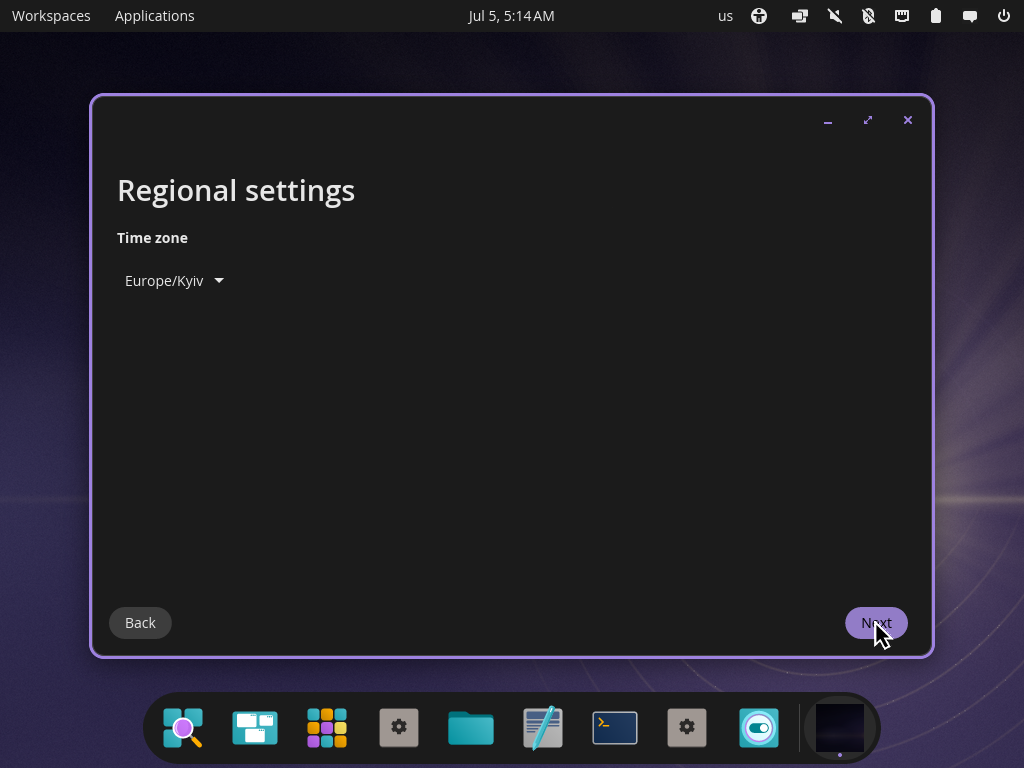Viewport: 1024px width, 768px height.
Task: Click the muted sound icon in panel
Action: tap(835, 16)
